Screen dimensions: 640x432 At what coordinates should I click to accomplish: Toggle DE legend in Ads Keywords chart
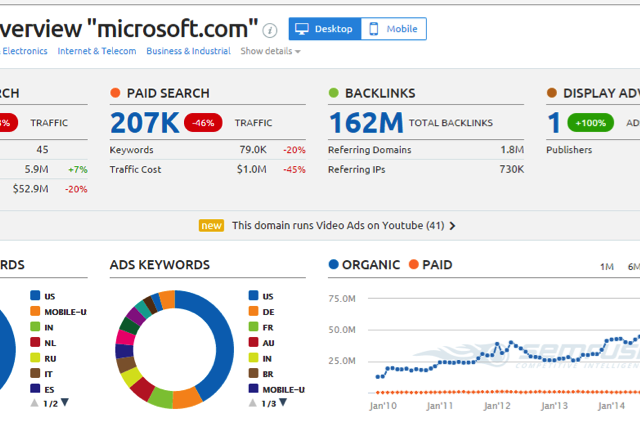point(261,312)
